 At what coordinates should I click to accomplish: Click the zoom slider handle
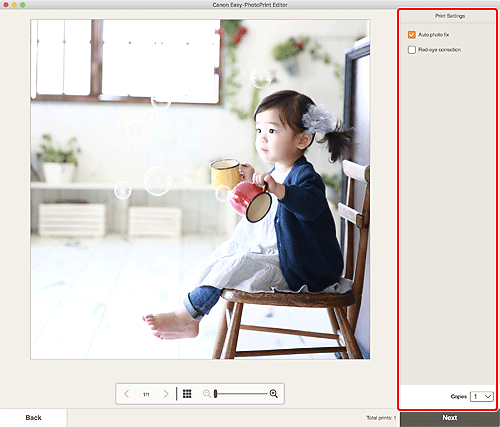click(216, 394)
